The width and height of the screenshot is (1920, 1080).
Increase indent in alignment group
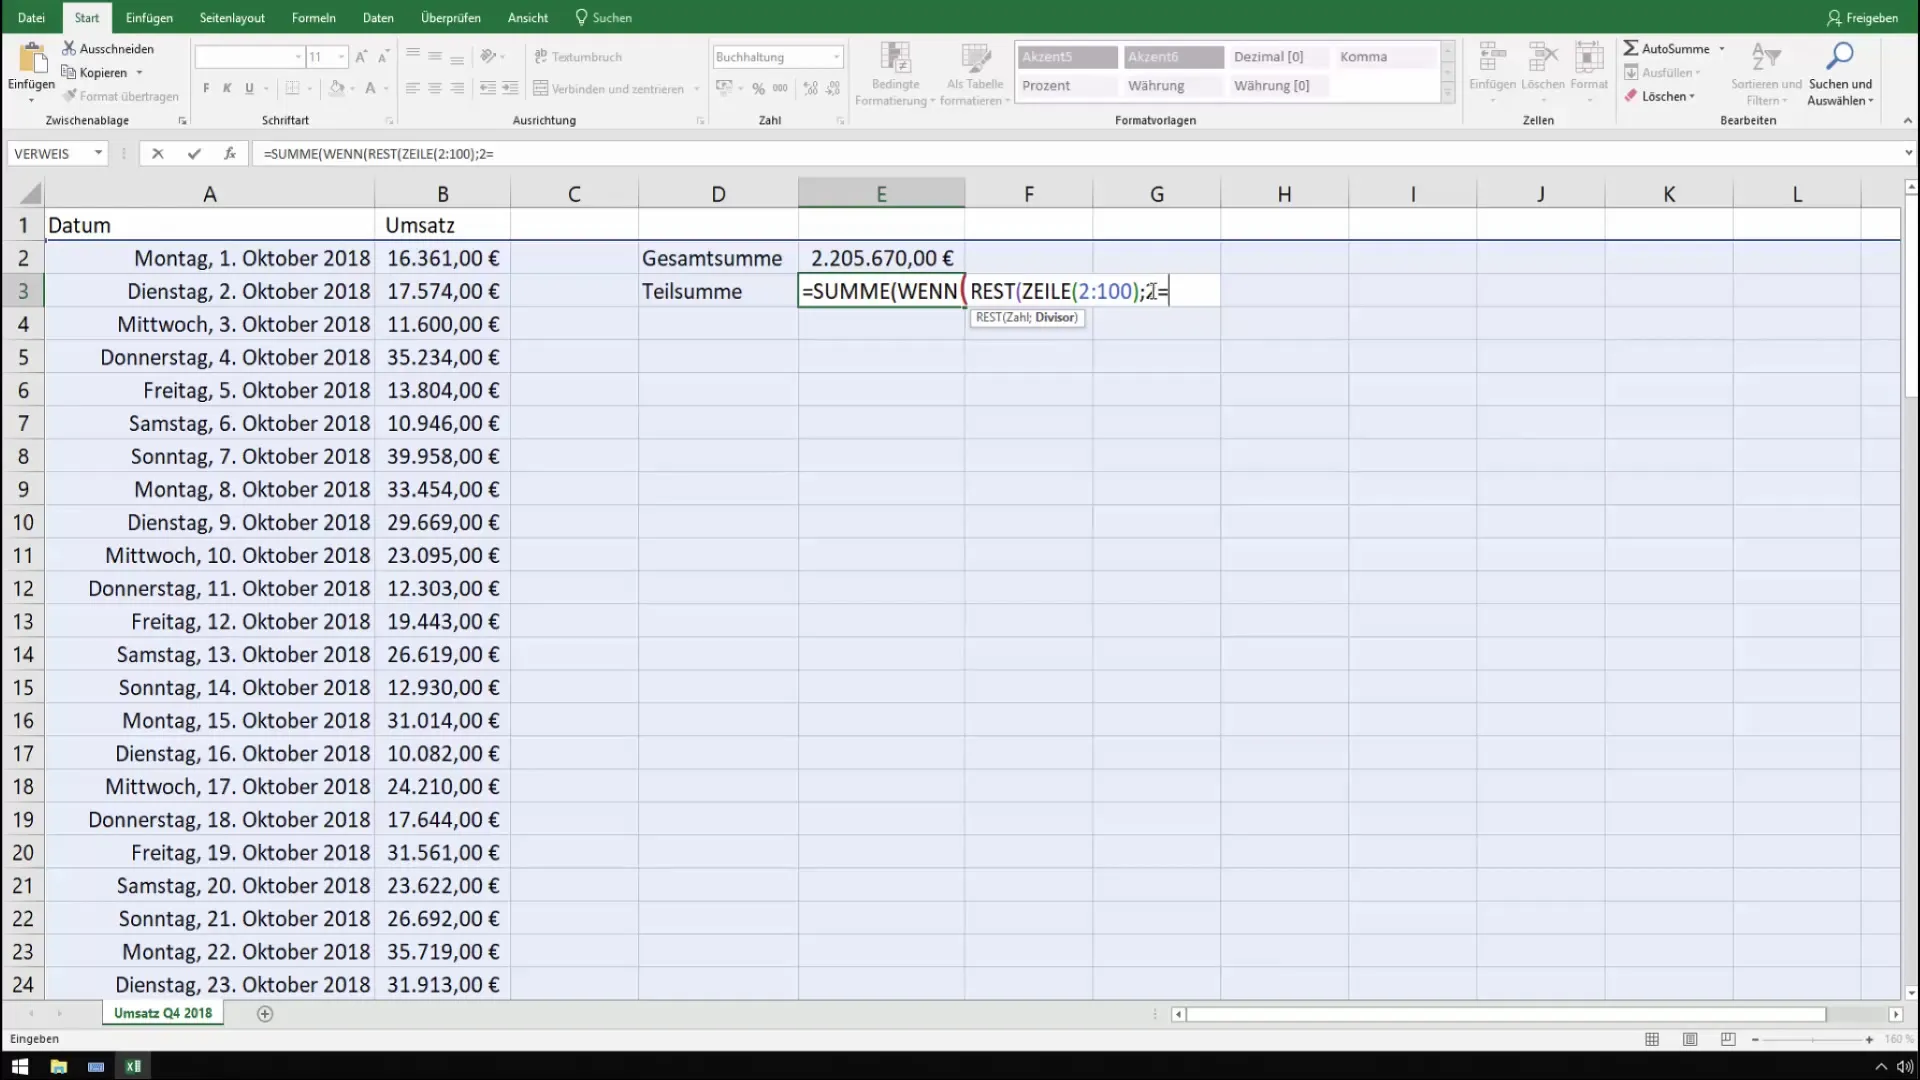pyautogui.click(x=510, y=88)
